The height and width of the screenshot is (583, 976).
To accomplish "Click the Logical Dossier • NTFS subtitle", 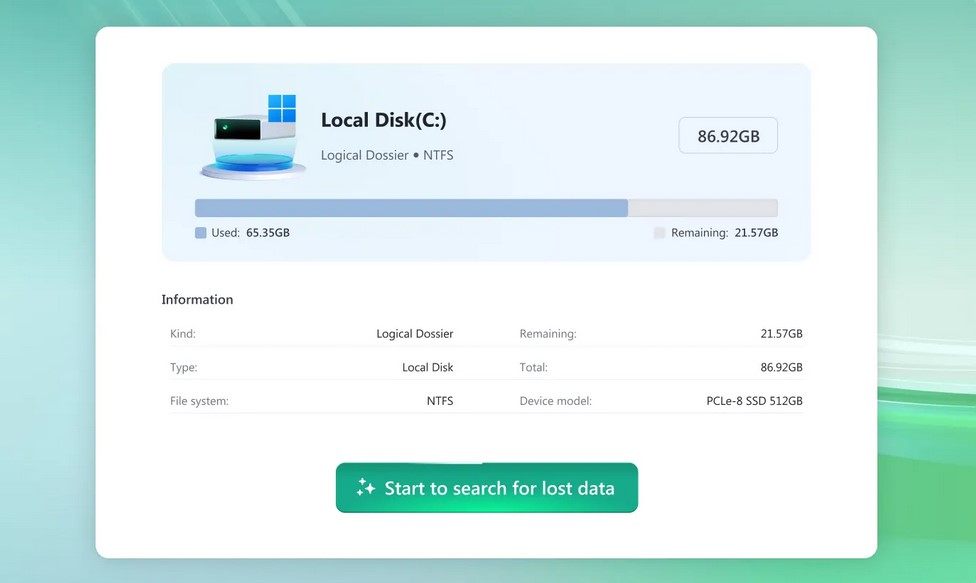I will [386, 155].
